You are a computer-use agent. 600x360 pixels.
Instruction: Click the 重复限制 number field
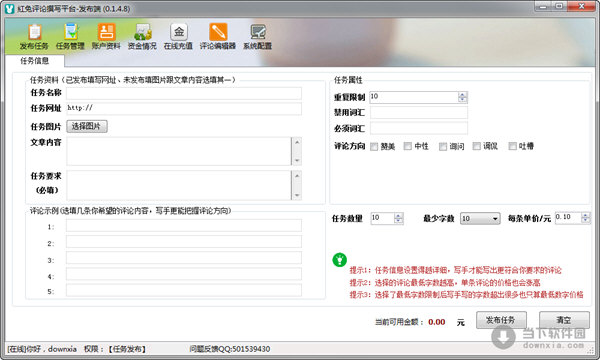(414, 97)
